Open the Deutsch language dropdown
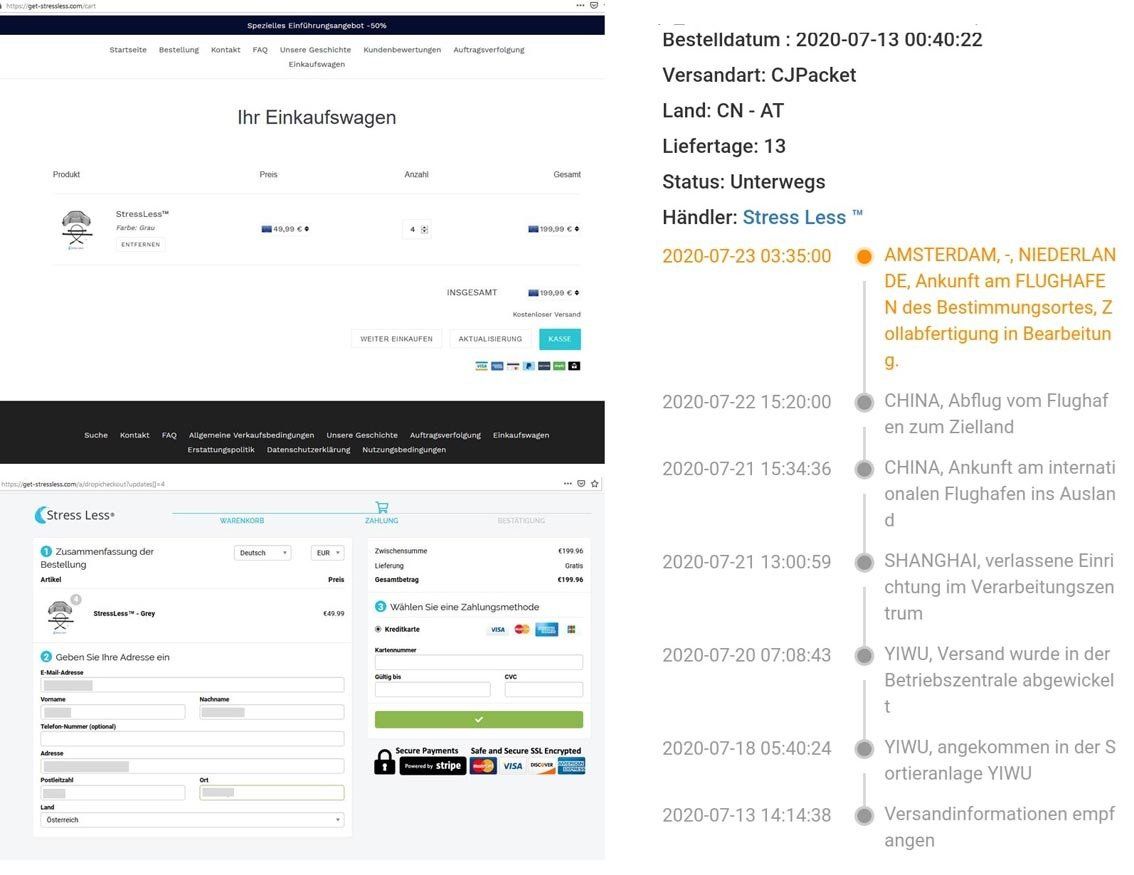This screenshot has width=1134, height=875. [262, 552]
